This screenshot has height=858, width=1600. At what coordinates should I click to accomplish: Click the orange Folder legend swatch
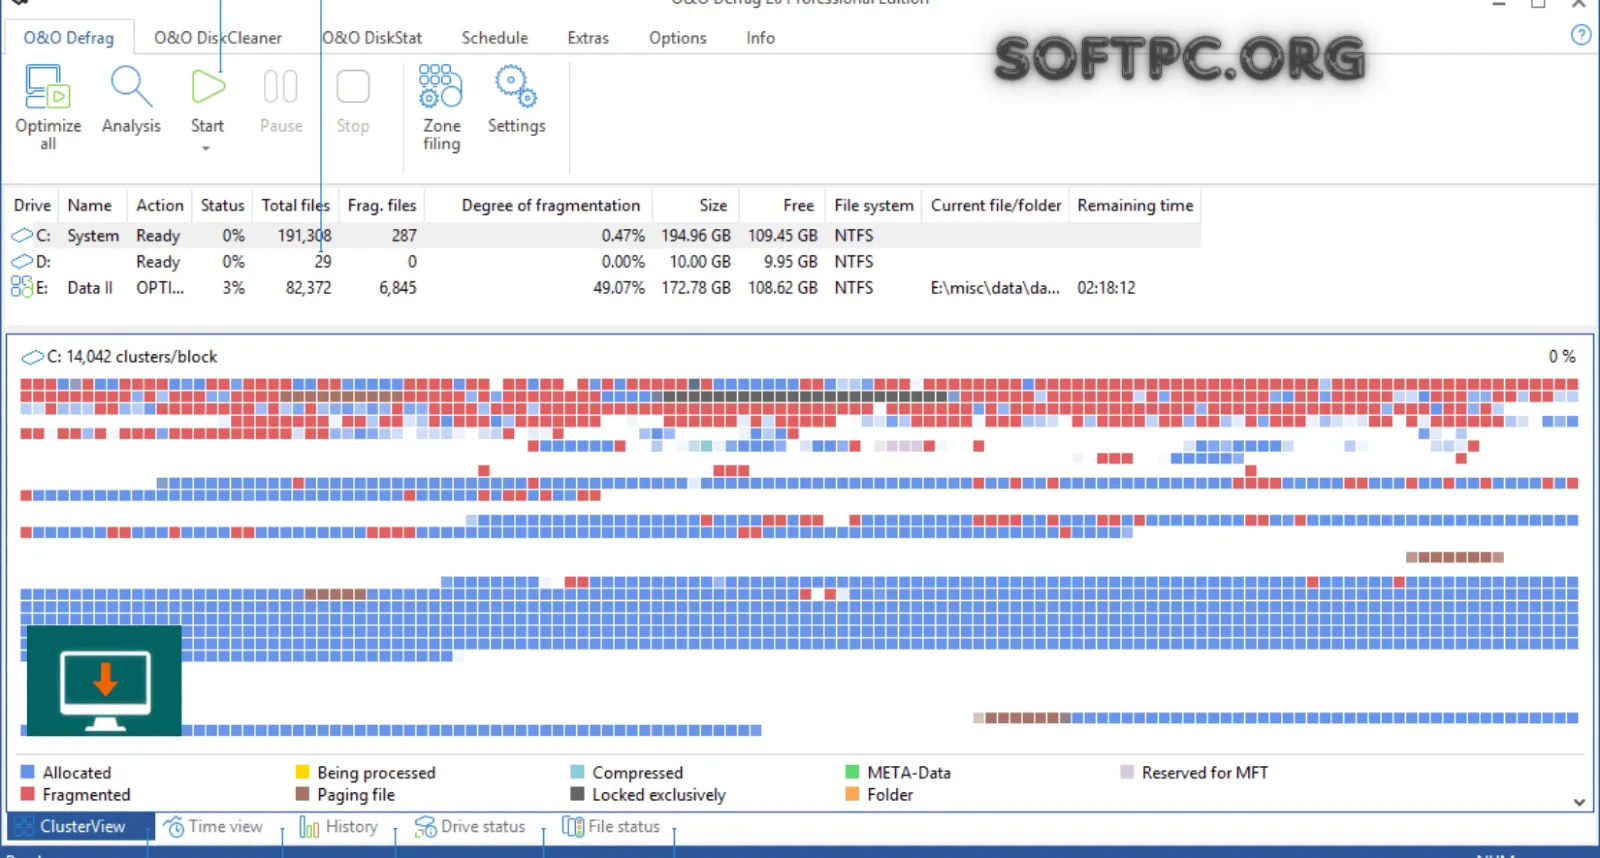852,794
